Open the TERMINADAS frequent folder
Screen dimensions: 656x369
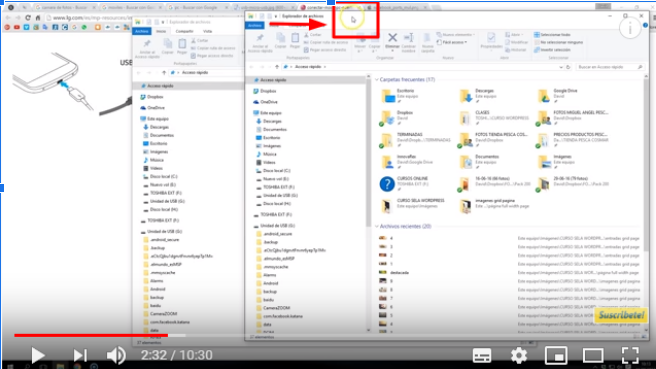[x=414, y=140]
